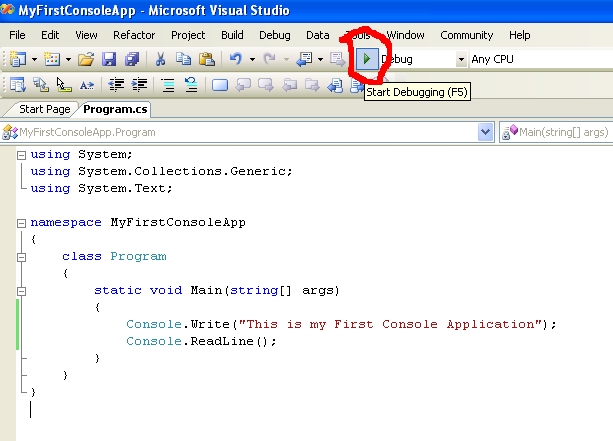Click the Open File folder icon
This screenshot has height=441, width=613.
click(86, 59)
